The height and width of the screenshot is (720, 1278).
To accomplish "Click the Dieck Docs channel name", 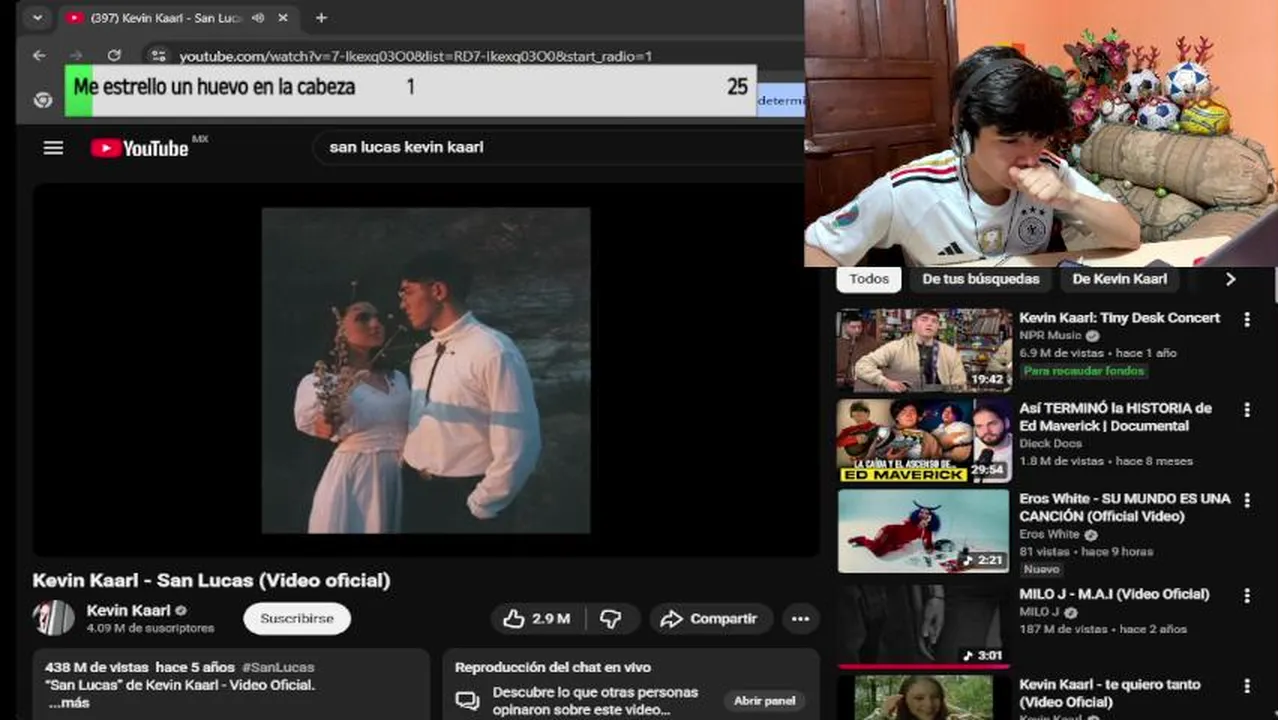I will [x=1050, y=443].
